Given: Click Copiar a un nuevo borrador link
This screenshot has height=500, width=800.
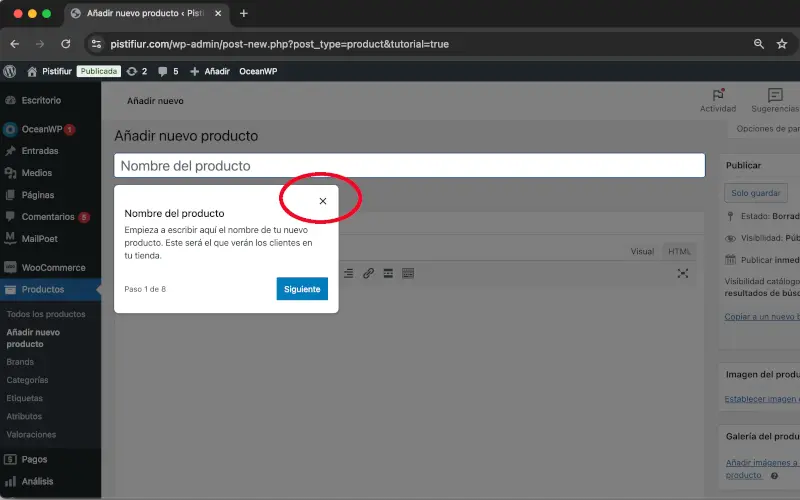Looking at the screenshot, I should coord(762,317).
